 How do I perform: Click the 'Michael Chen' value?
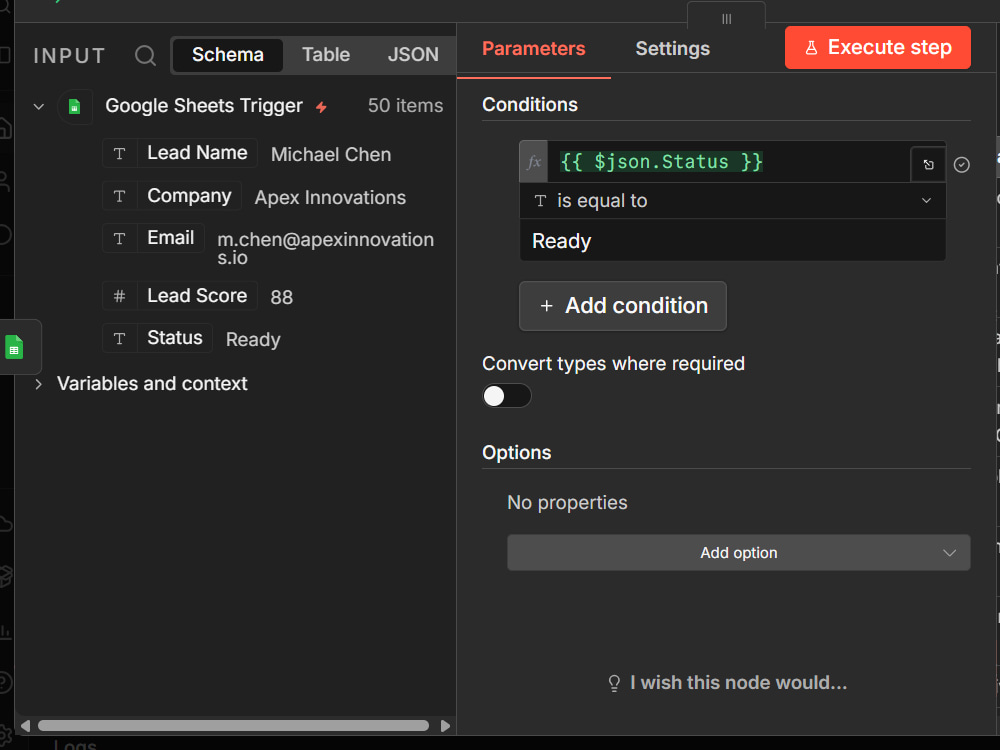(331, 155)
